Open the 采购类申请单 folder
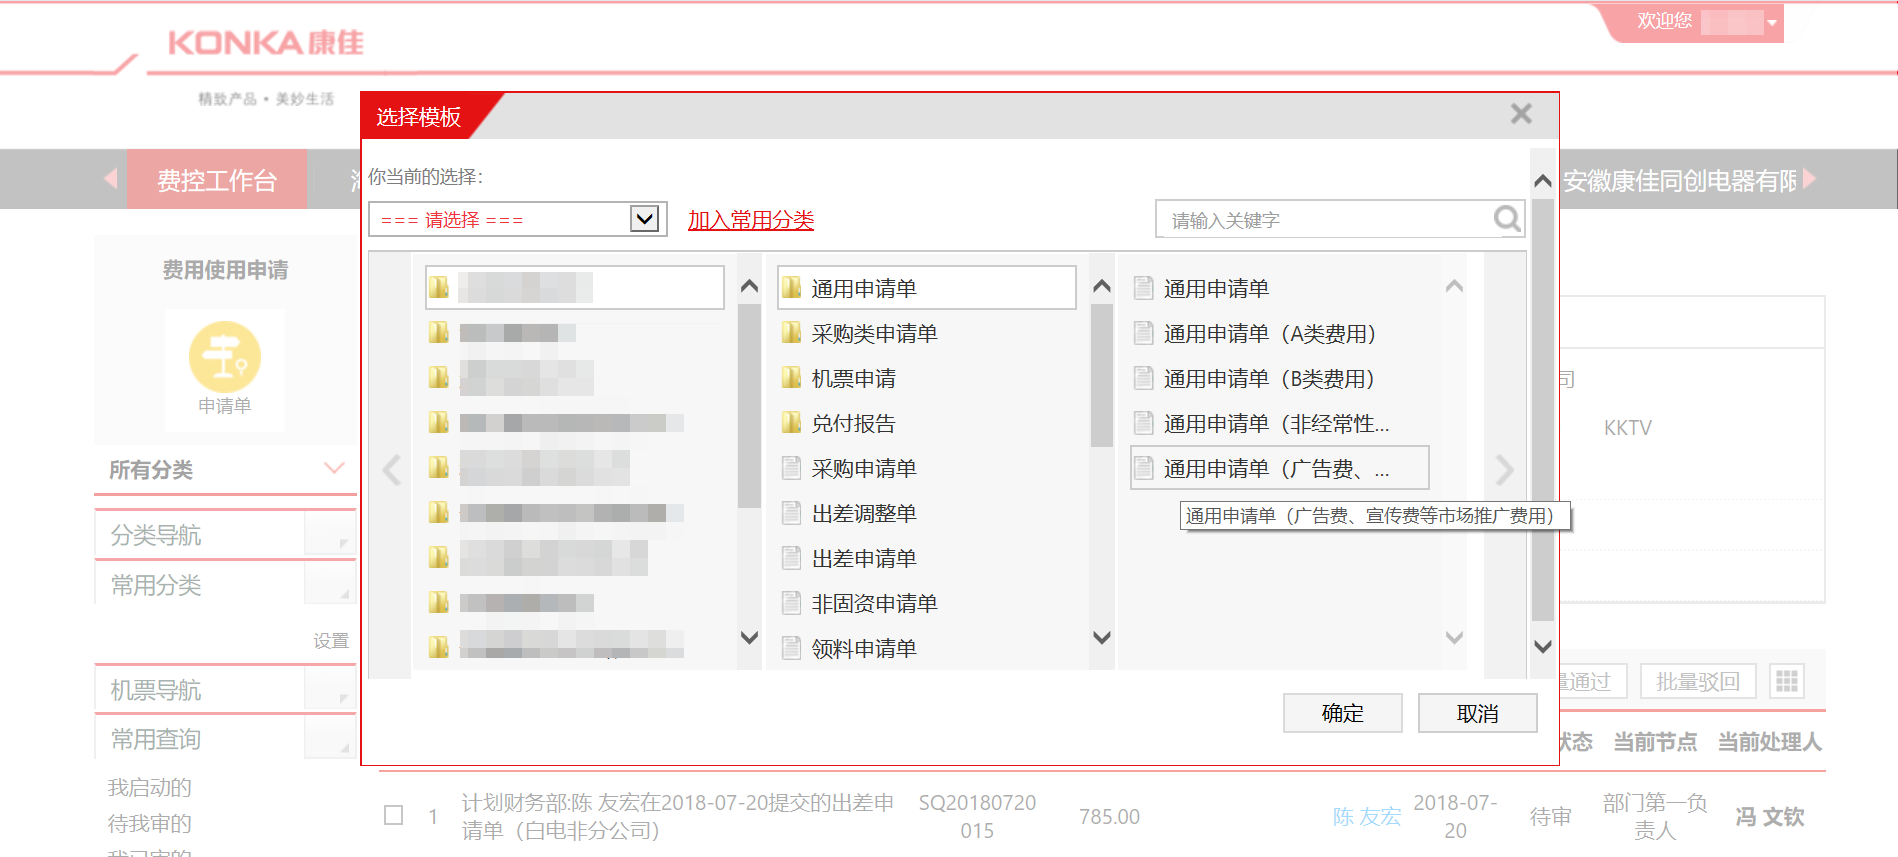Viewport: 1898px width, 857px height. (x=873, y=334)
